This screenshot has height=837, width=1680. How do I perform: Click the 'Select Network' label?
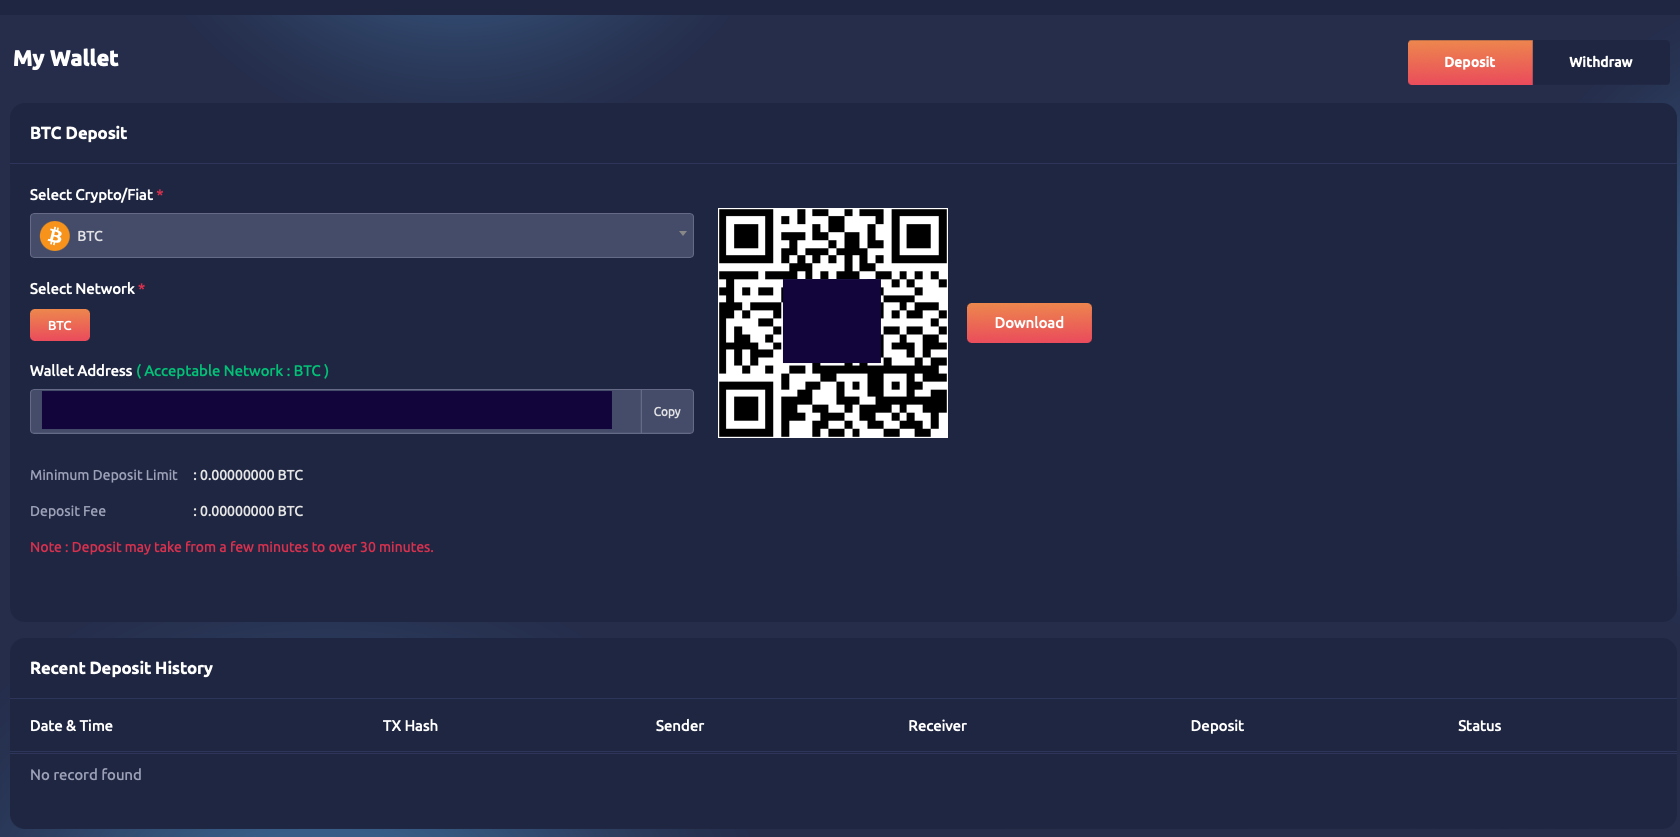[x=82, y=289]
